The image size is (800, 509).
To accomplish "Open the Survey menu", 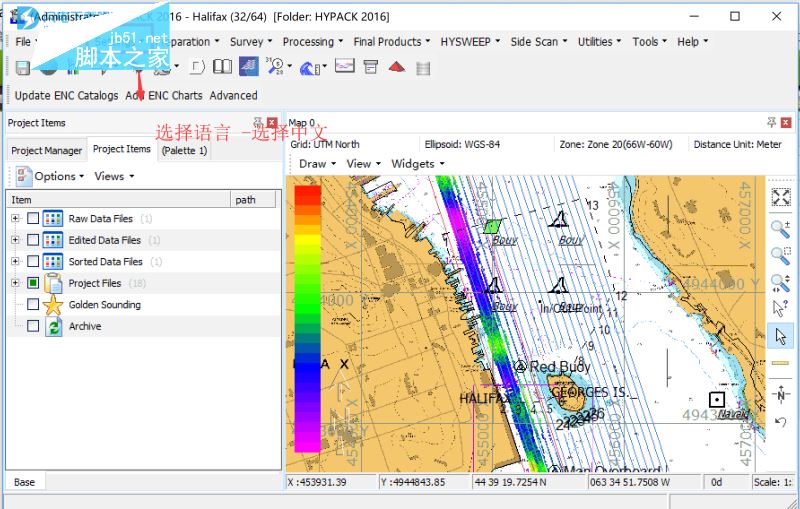I will click(x=251, y=42).
